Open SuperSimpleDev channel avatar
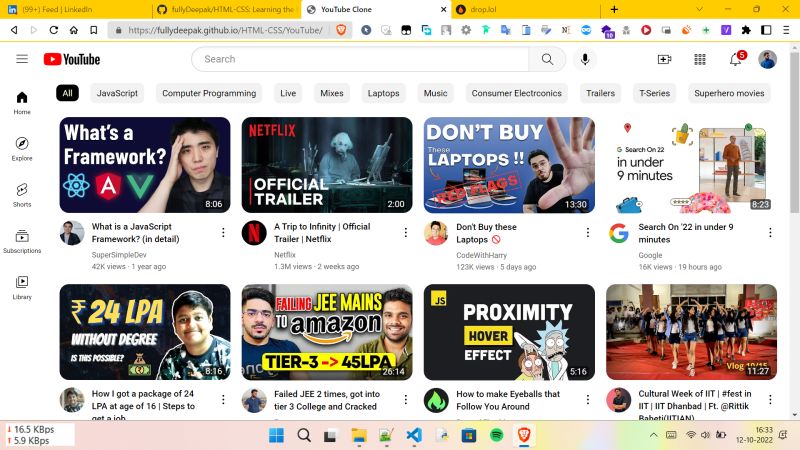 [72, 233]
